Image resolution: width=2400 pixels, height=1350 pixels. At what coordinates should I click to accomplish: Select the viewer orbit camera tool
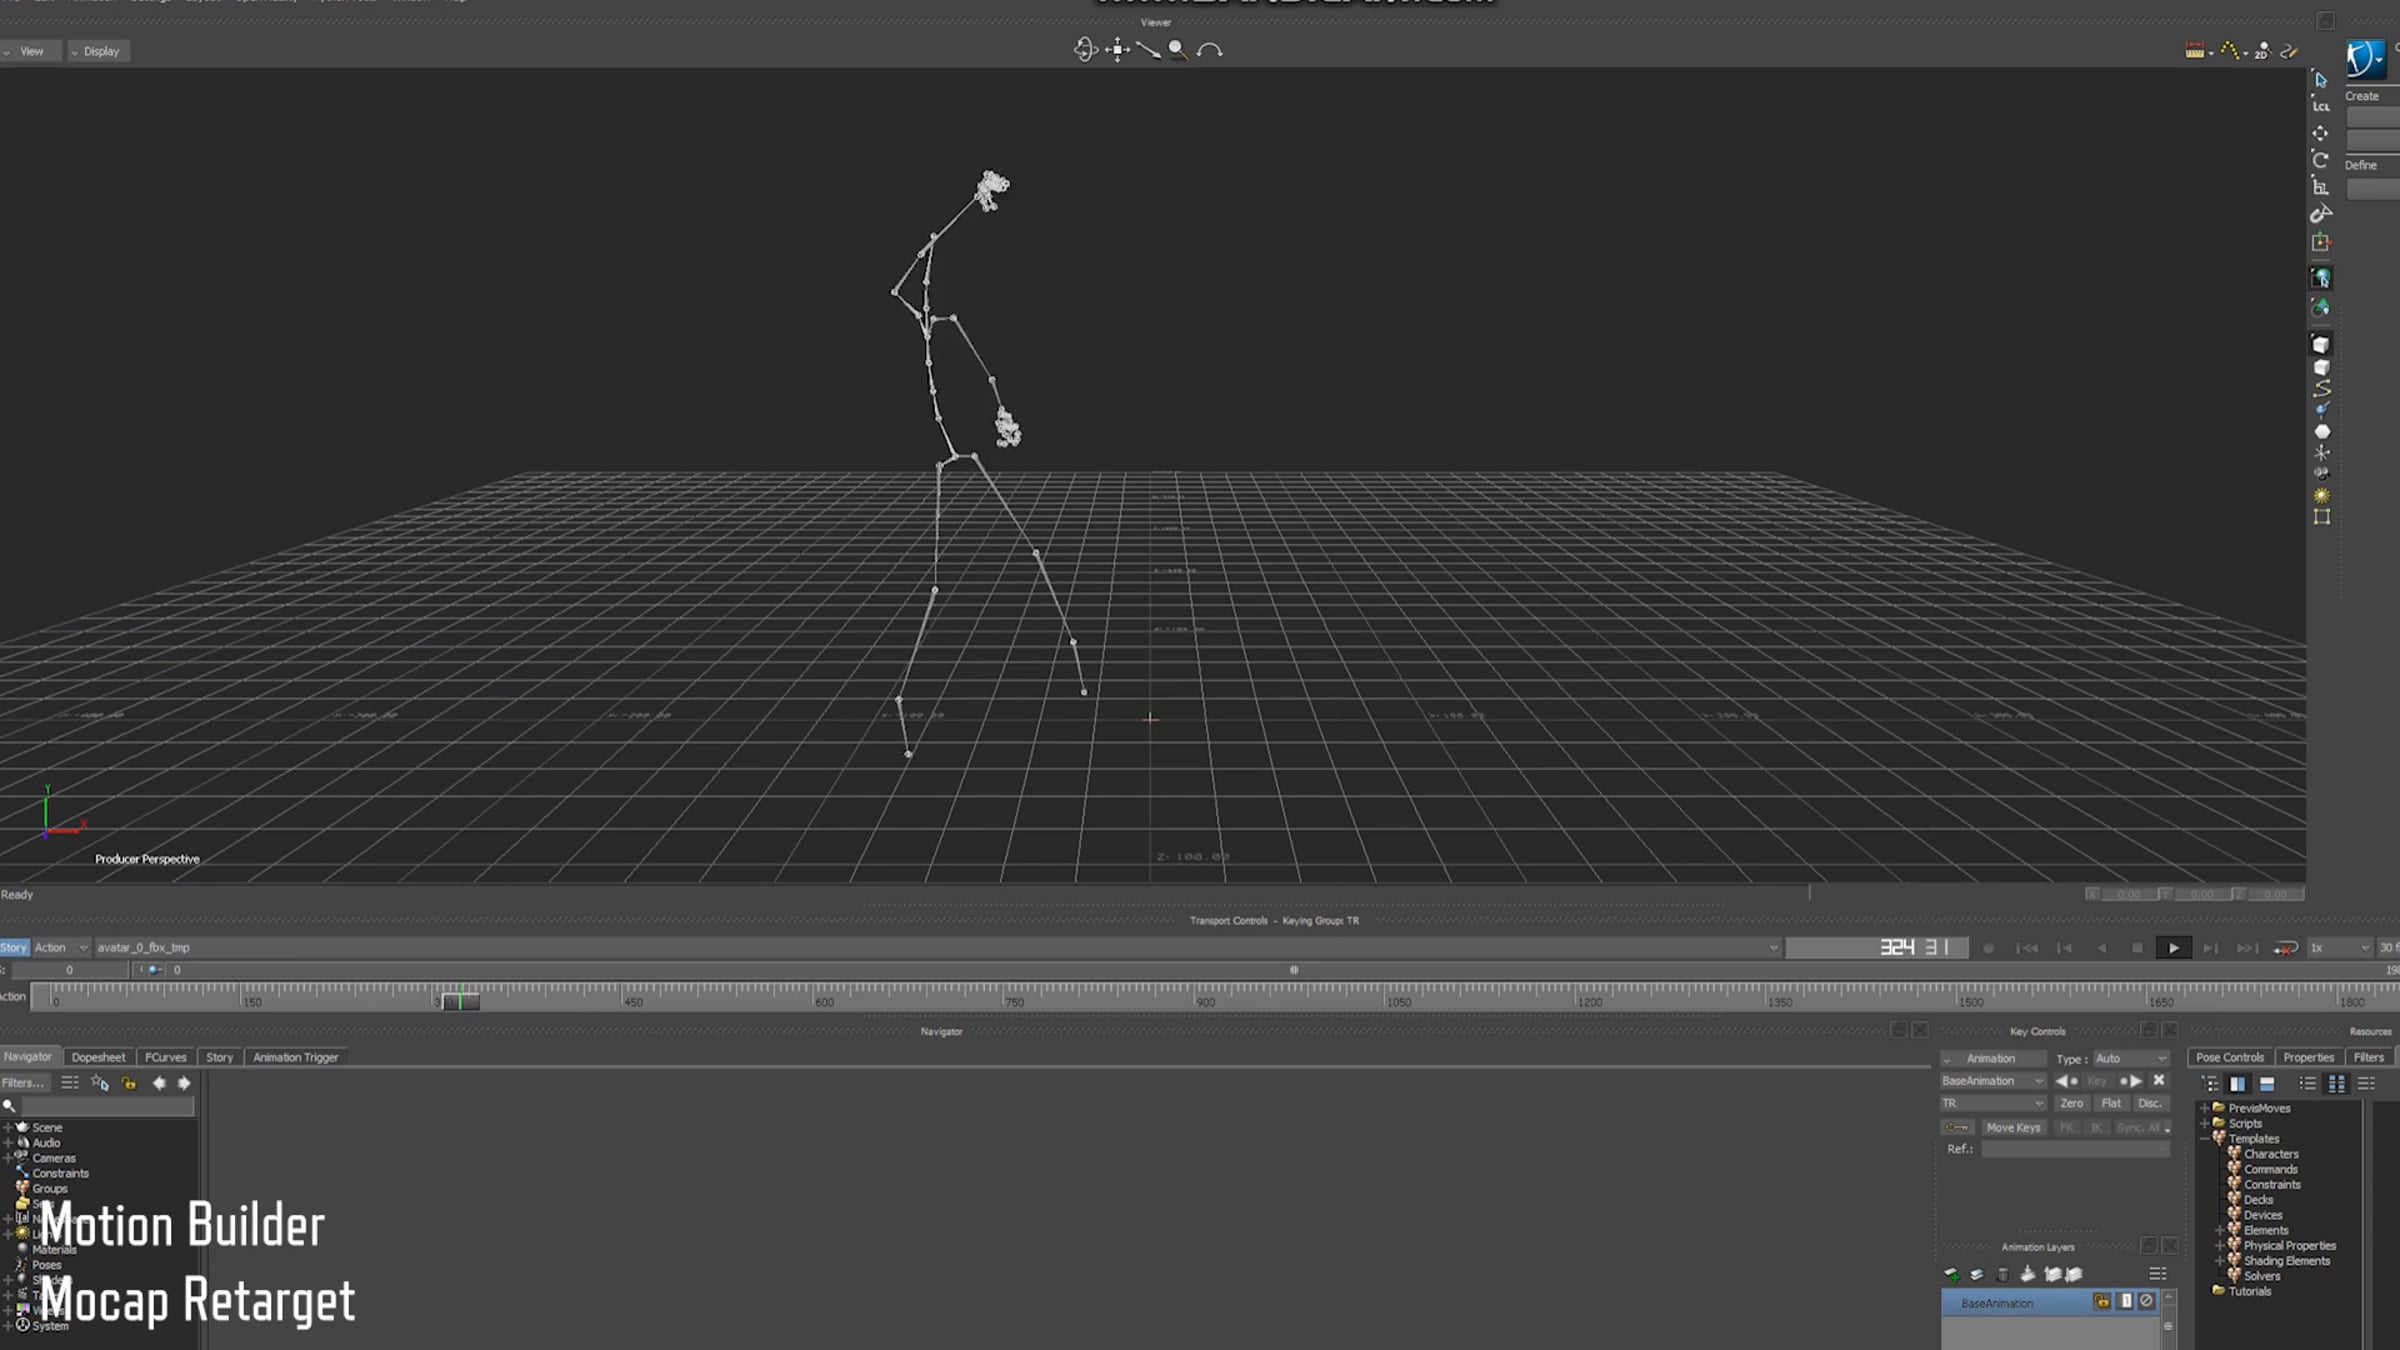pos(1085,49)
